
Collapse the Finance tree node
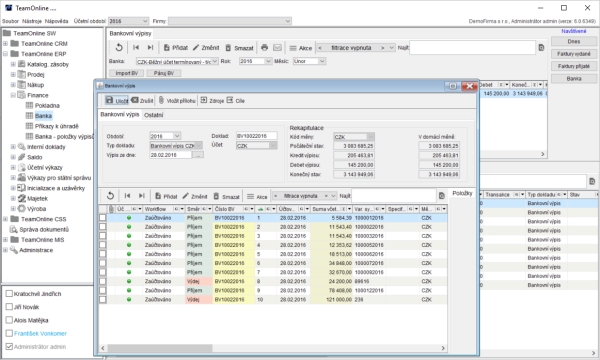pos(13,95)
